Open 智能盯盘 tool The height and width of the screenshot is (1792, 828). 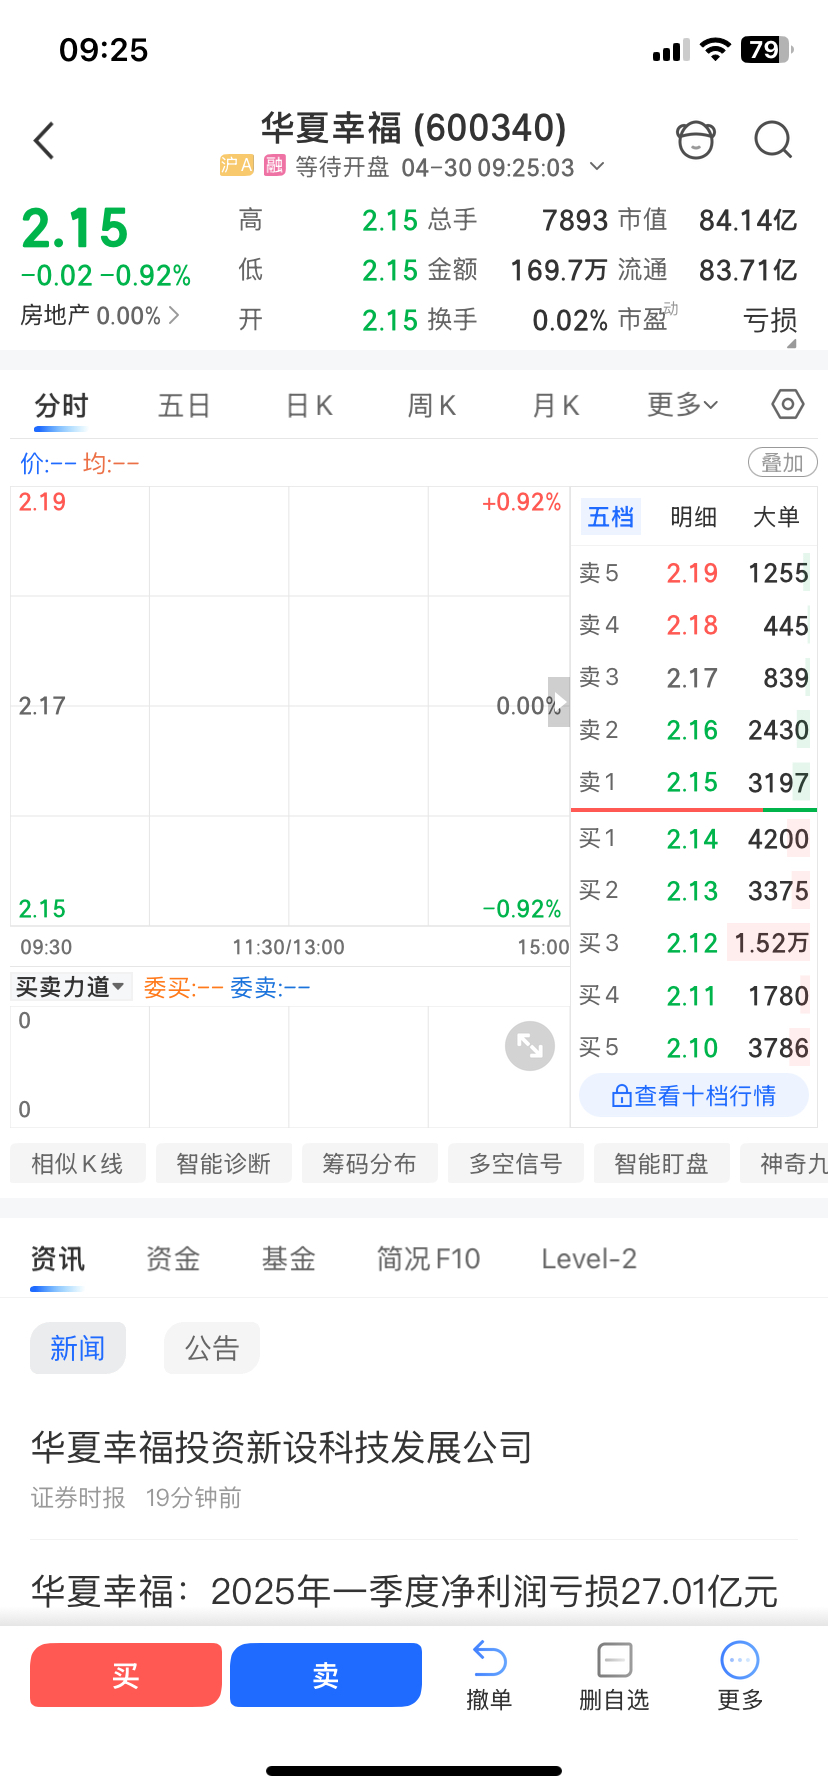coord(662,1163)
